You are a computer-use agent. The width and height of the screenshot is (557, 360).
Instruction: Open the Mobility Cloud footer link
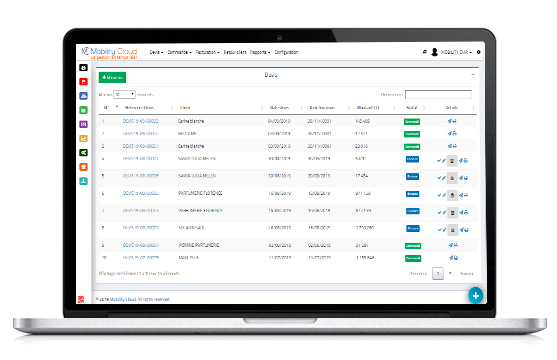click(x=123, y=300)
